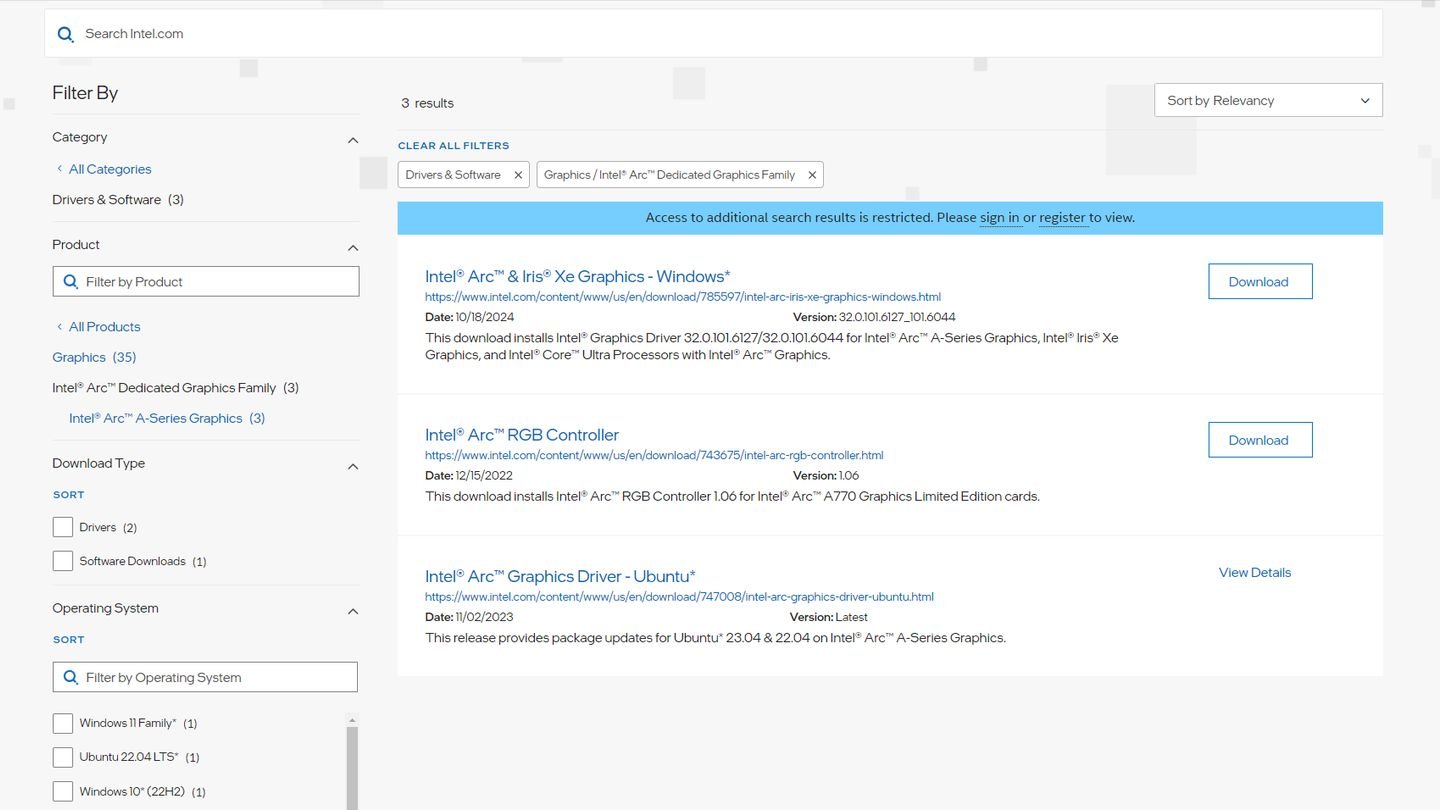Check the Software Downloads checkbox
The width and height of the screenshot is (1440, 810).
(63, 561)
